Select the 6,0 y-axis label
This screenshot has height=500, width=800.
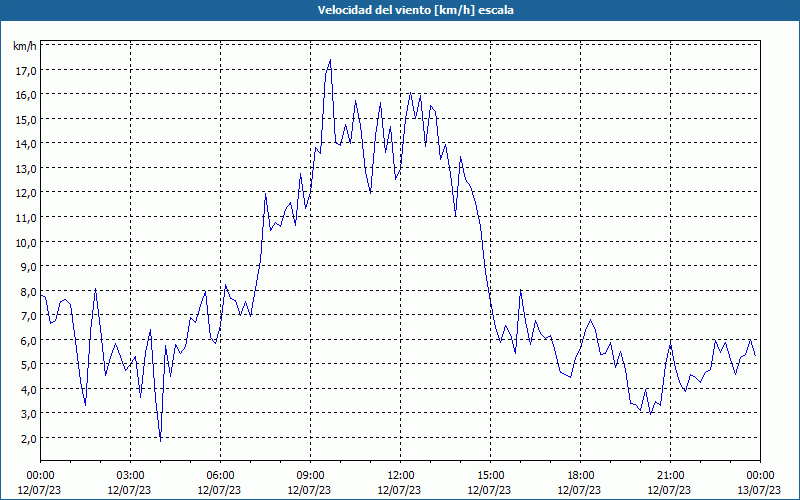click(x=28, y=341)
